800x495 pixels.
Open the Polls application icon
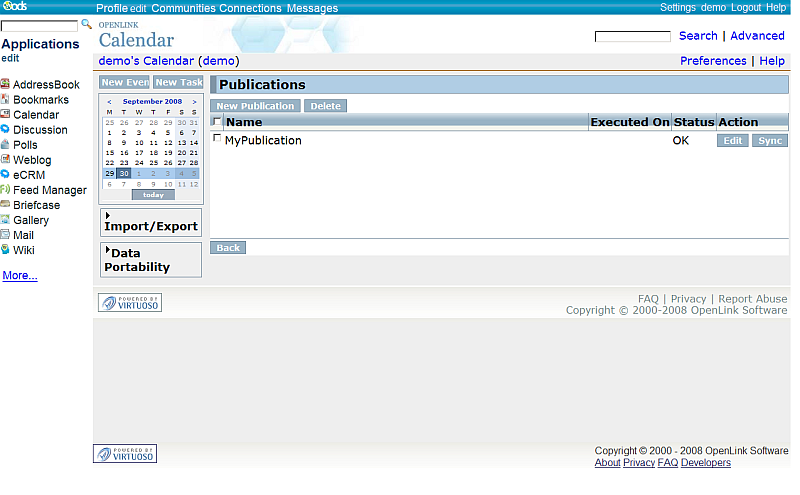click(6, 145)
